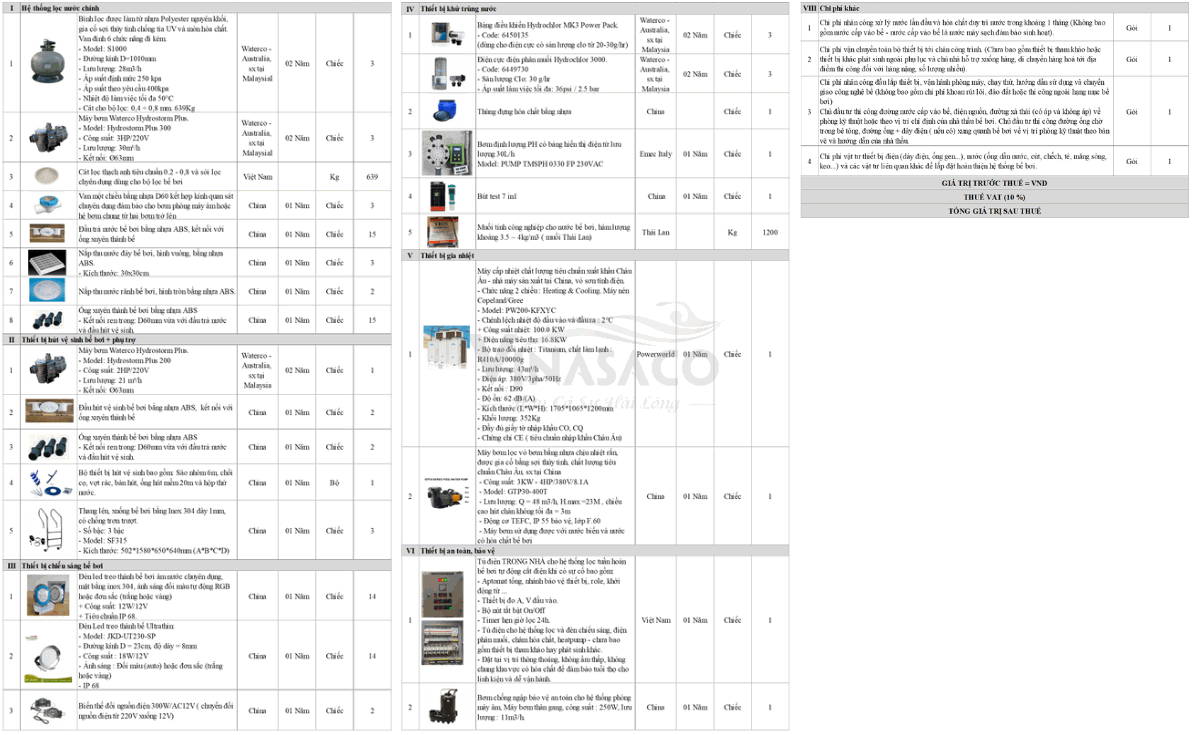The height and width of the screenshot is (735, 1196).
Task: Select section header "Thiết bị an toàn, bảo vệ"
Action: (458, 550)
